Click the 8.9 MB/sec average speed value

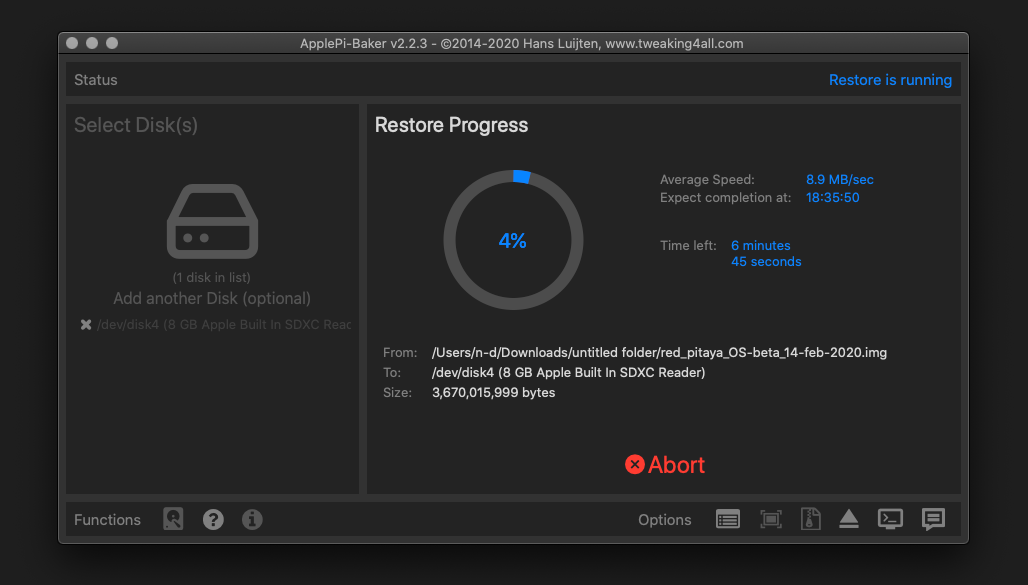coord(840,180)
